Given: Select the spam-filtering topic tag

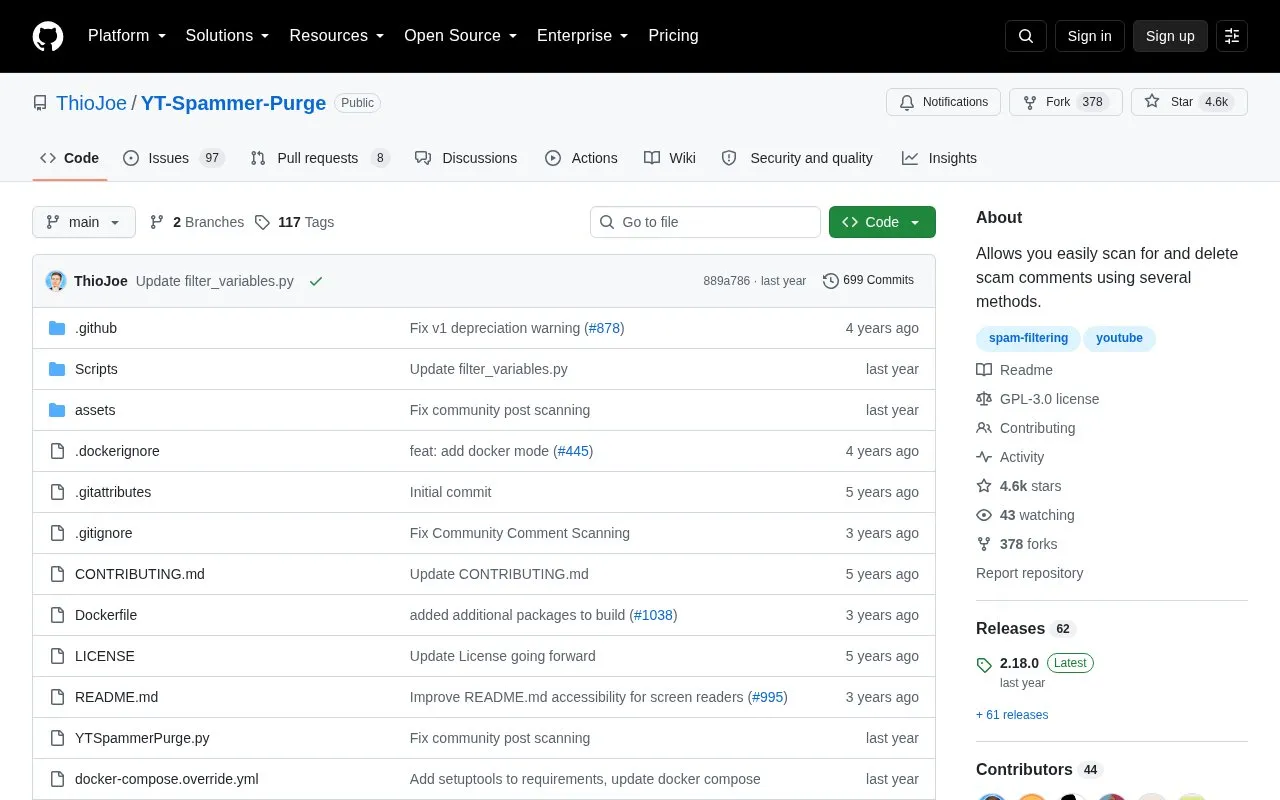Looking at the screenshot, I should coord(1028,338).
